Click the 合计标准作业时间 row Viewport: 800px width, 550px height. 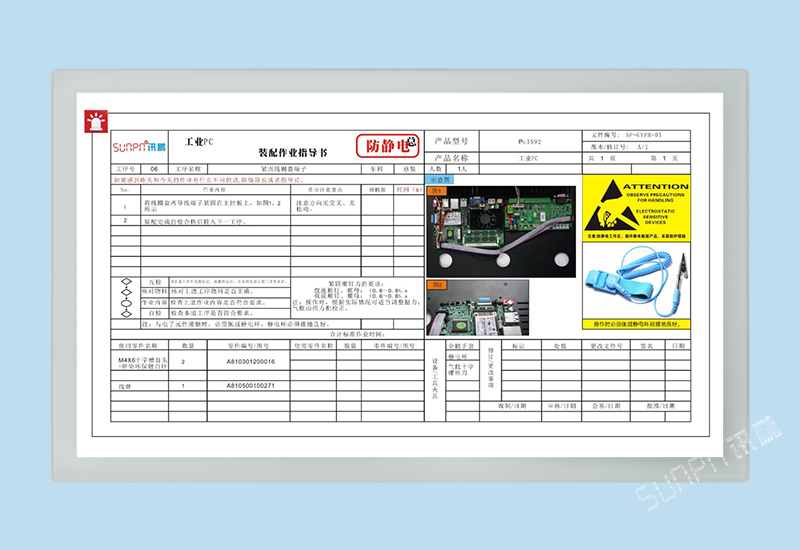pos(267,335)
